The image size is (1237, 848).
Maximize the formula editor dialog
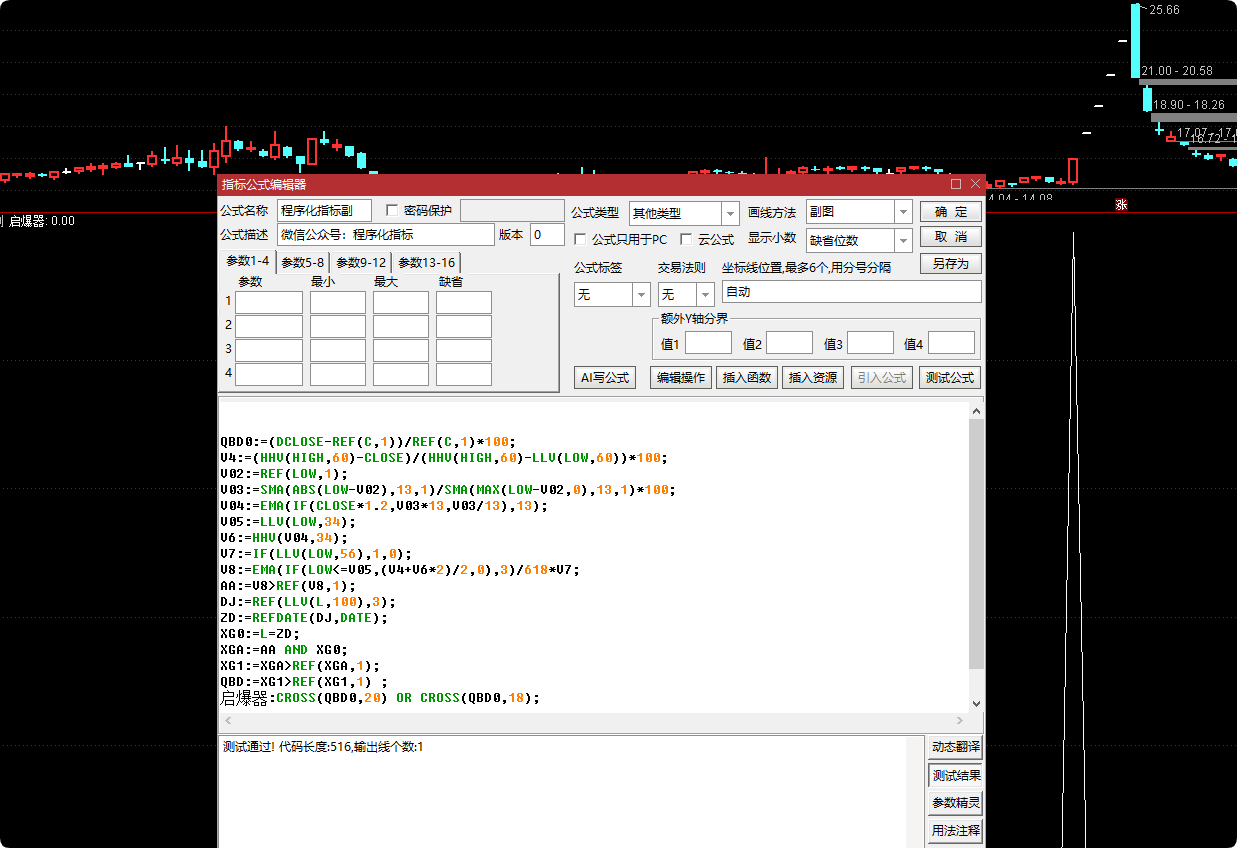956,184
